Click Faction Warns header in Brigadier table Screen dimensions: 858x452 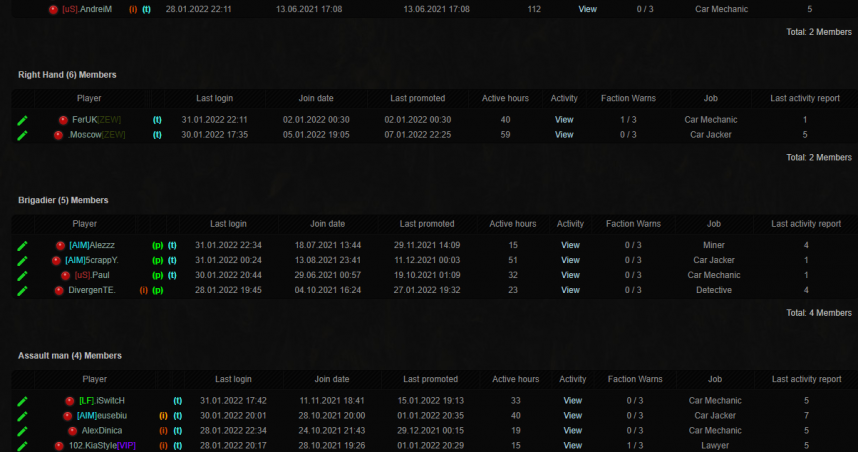633,224
